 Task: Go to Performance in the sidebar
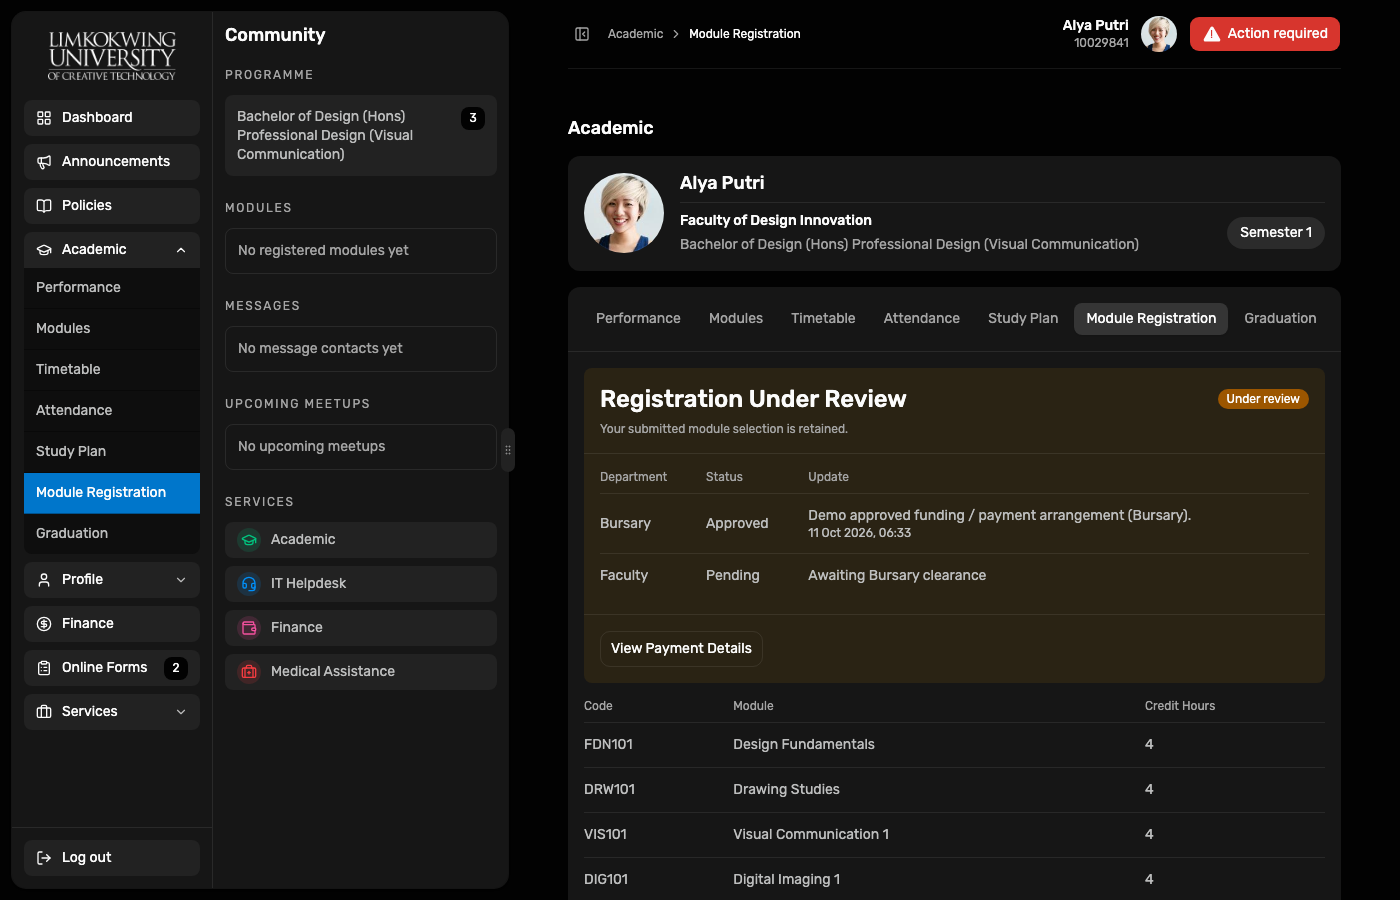click(x=112, y=288)
